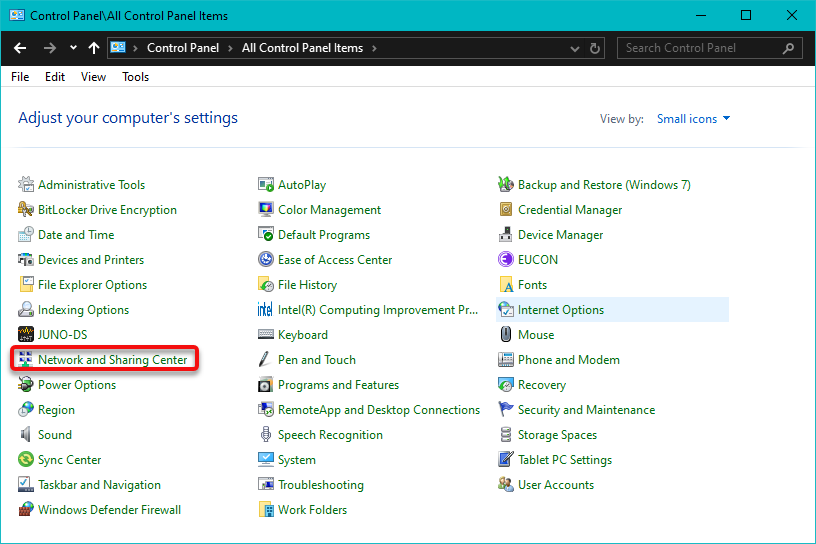The image size is (816, 544).
Task: Click the Speech Recognition microphone icon
Action: (266, 435)
